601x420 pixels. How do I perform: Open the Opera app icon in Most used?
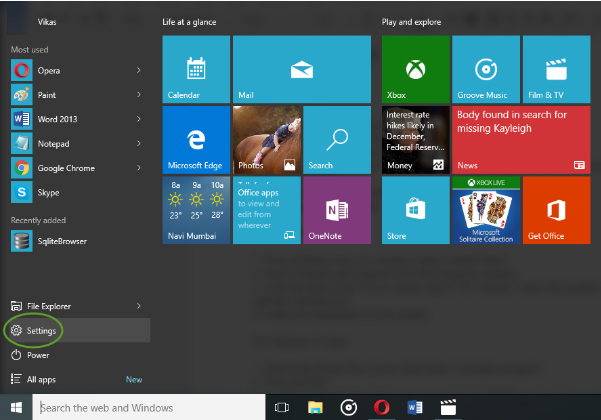[21, 71]
